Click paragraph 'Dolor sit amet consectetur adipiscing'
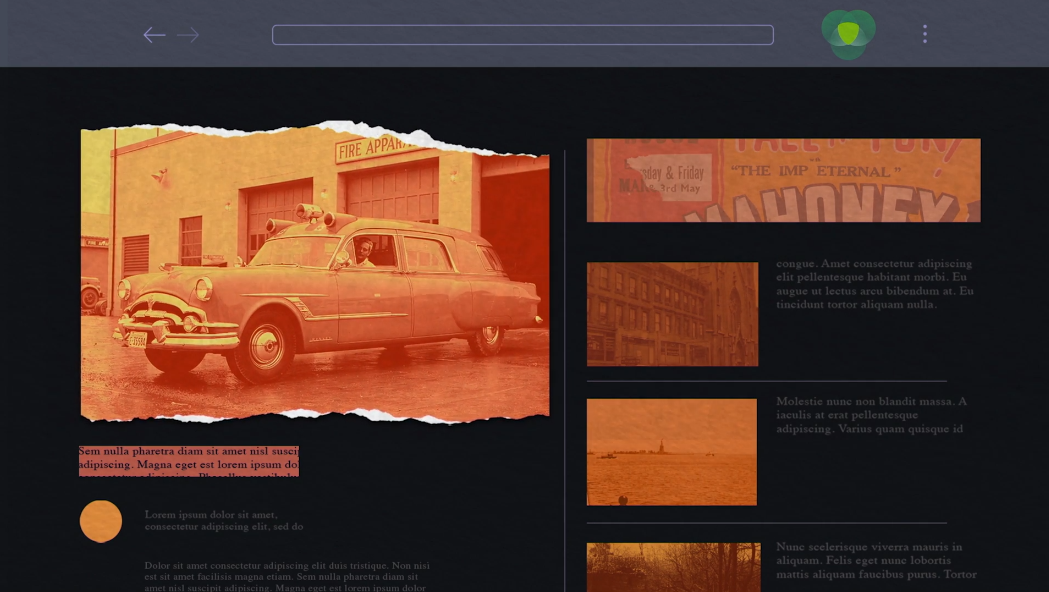The height and width of the screenshot is (592, 1049). click(287, 577)
